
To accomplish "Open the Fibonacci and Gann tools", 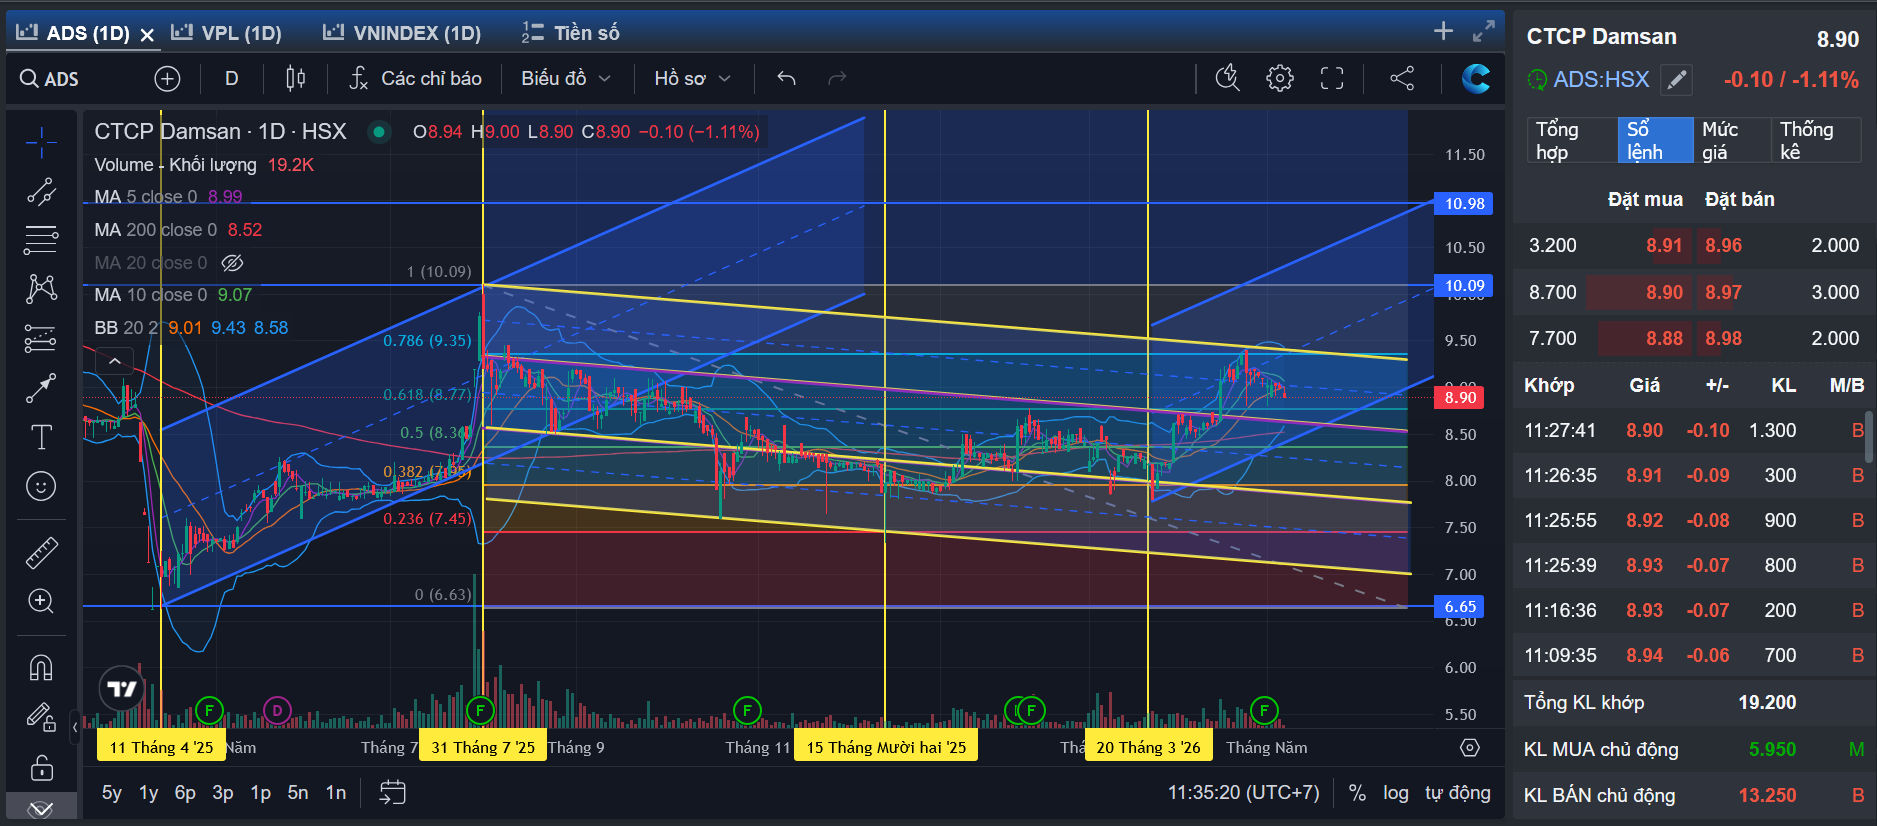I will 41,240.
